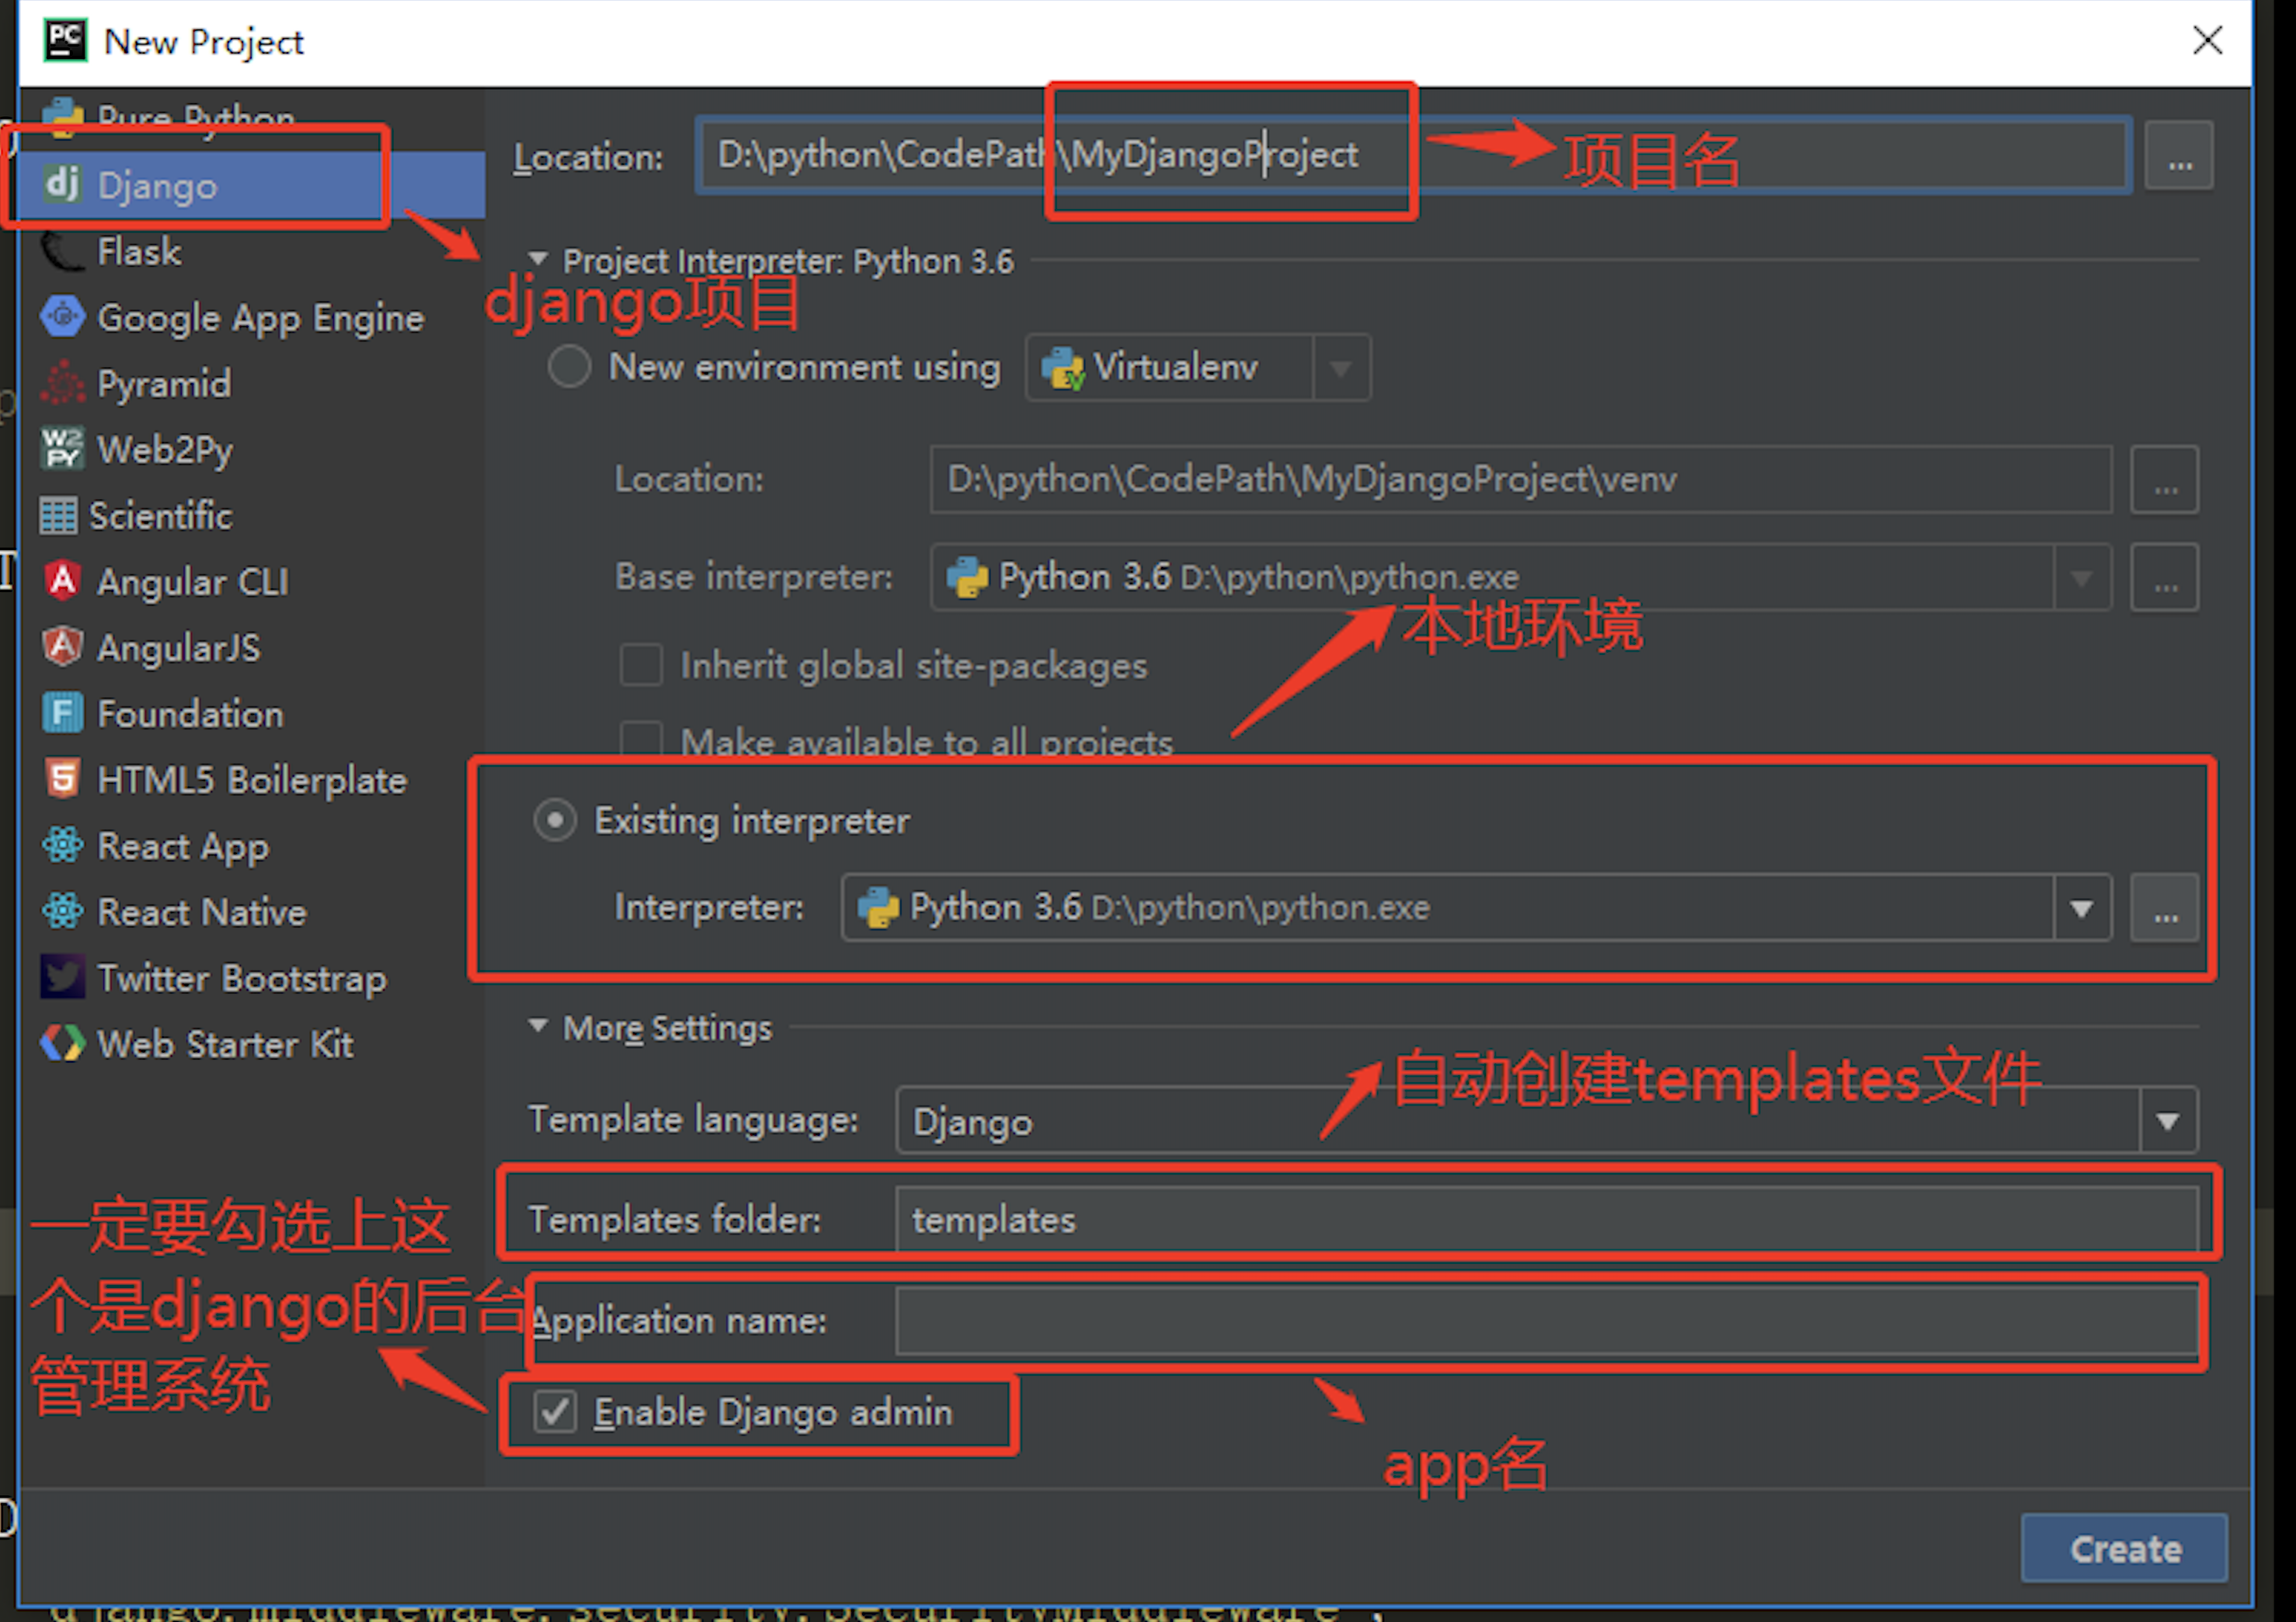This screenshot has width=2296, height=1622.
Task: Choose the HTML5 Boilerplate icon
Action: [62, 779]
